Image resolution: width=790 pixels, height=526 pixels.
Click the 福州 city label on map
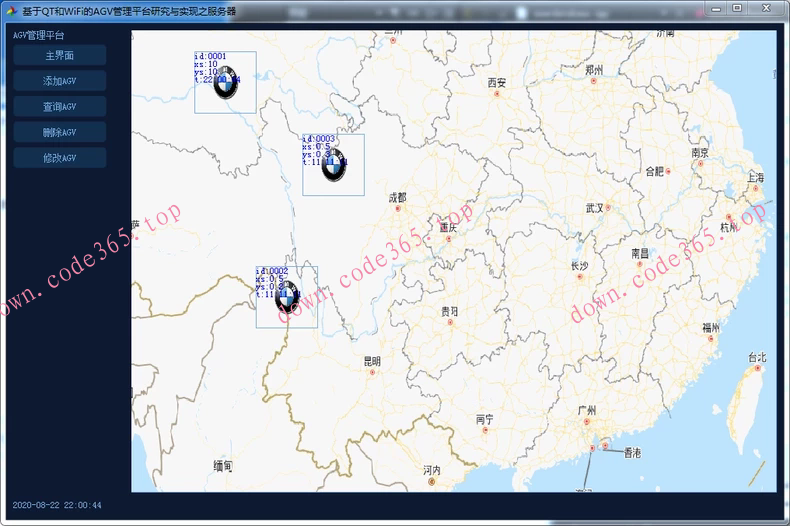[711, 327]
